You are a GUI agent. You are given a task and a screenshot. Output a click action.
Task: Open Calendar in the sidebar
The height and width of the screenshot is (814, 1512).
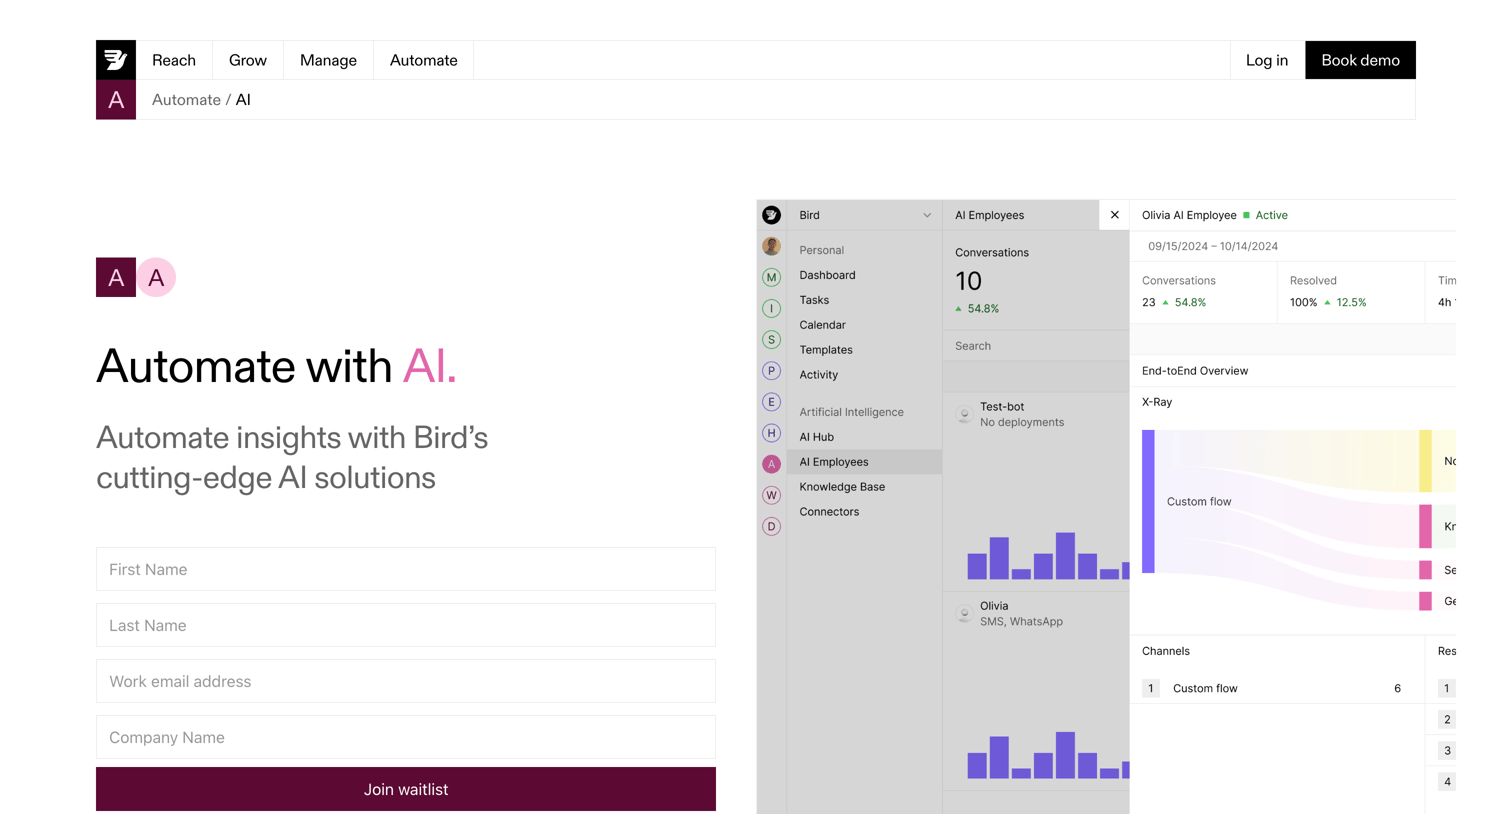[822, 325]
